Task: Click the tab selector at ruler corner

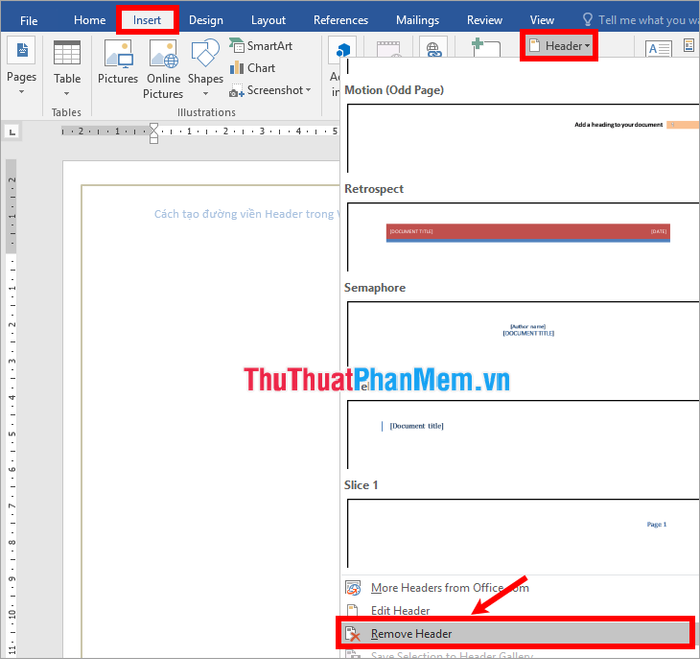Action: [x=12, y=130]
